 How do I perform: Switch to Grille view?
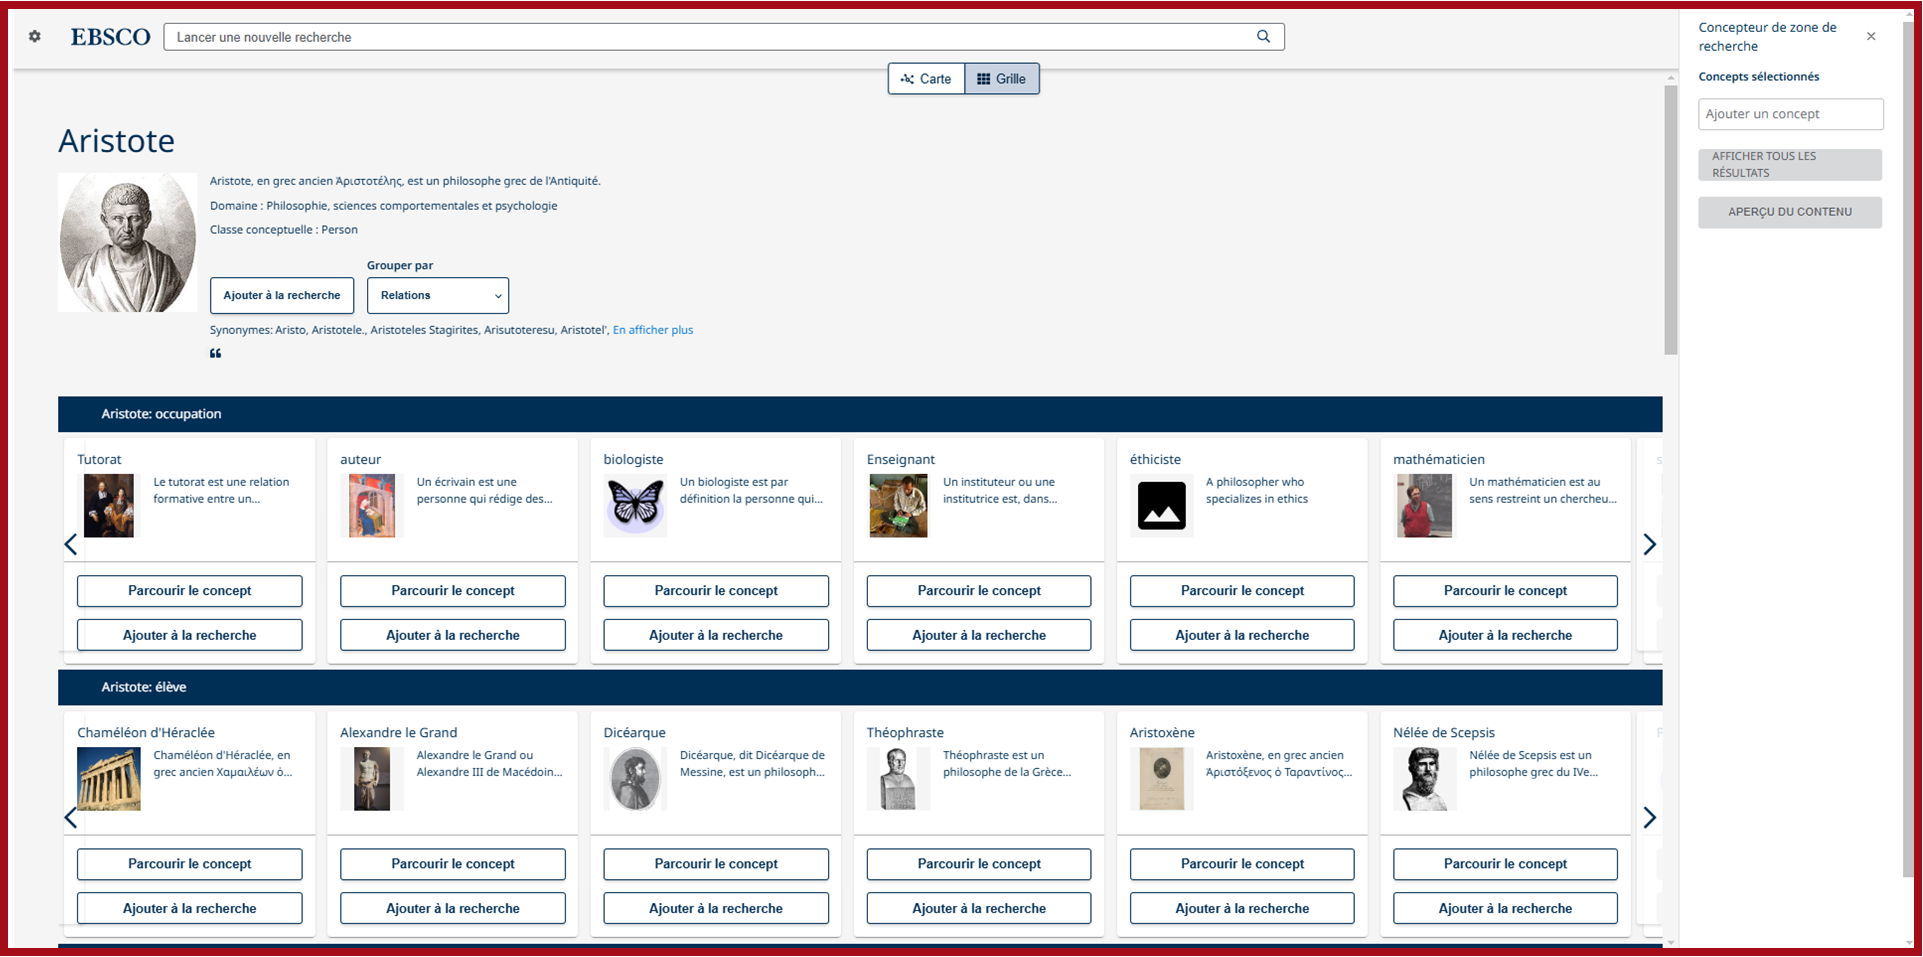pyautogui.click(x=1001, y=79)
